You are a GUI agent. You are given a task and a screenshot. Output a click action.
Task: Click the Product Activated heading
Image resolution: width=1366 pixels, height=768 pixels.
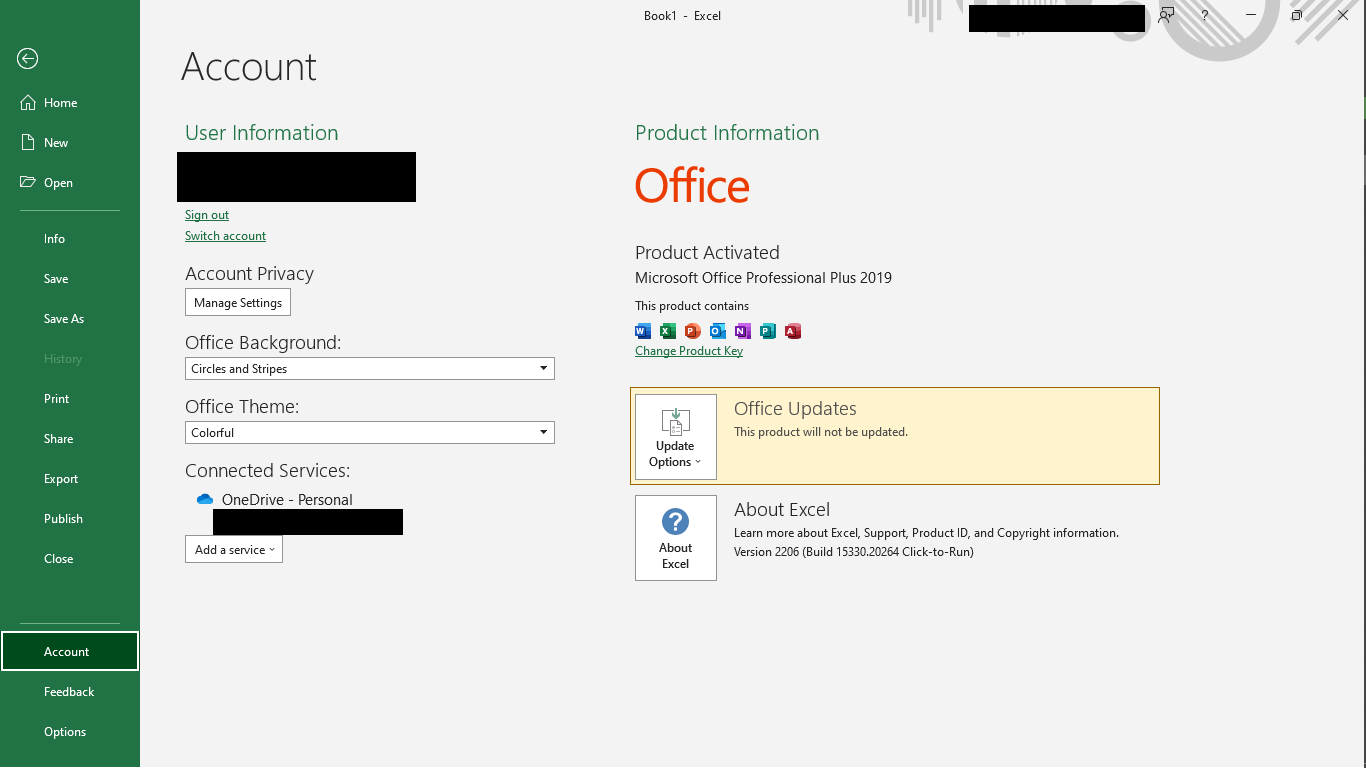[x=707, y=253]
